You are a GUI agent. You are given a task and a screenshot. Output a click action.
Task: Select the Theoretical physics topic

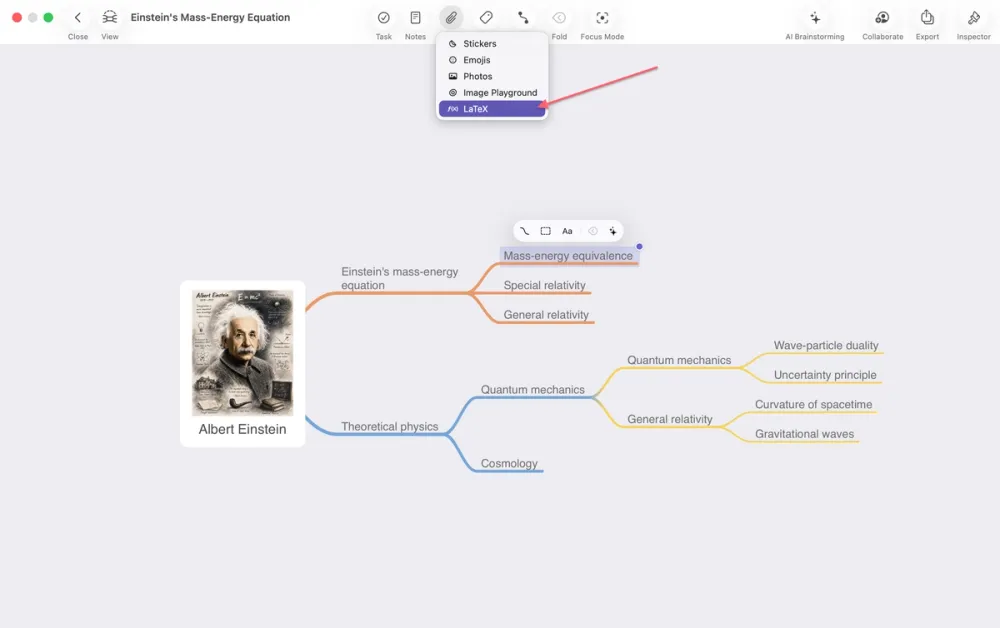point(390,427)
